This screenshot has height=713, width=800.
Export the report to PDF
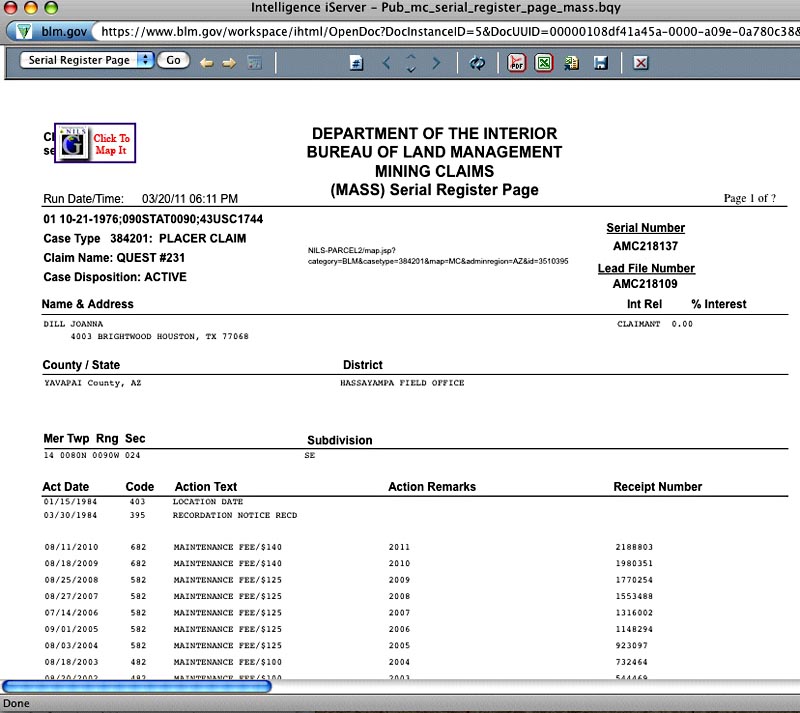517,63
